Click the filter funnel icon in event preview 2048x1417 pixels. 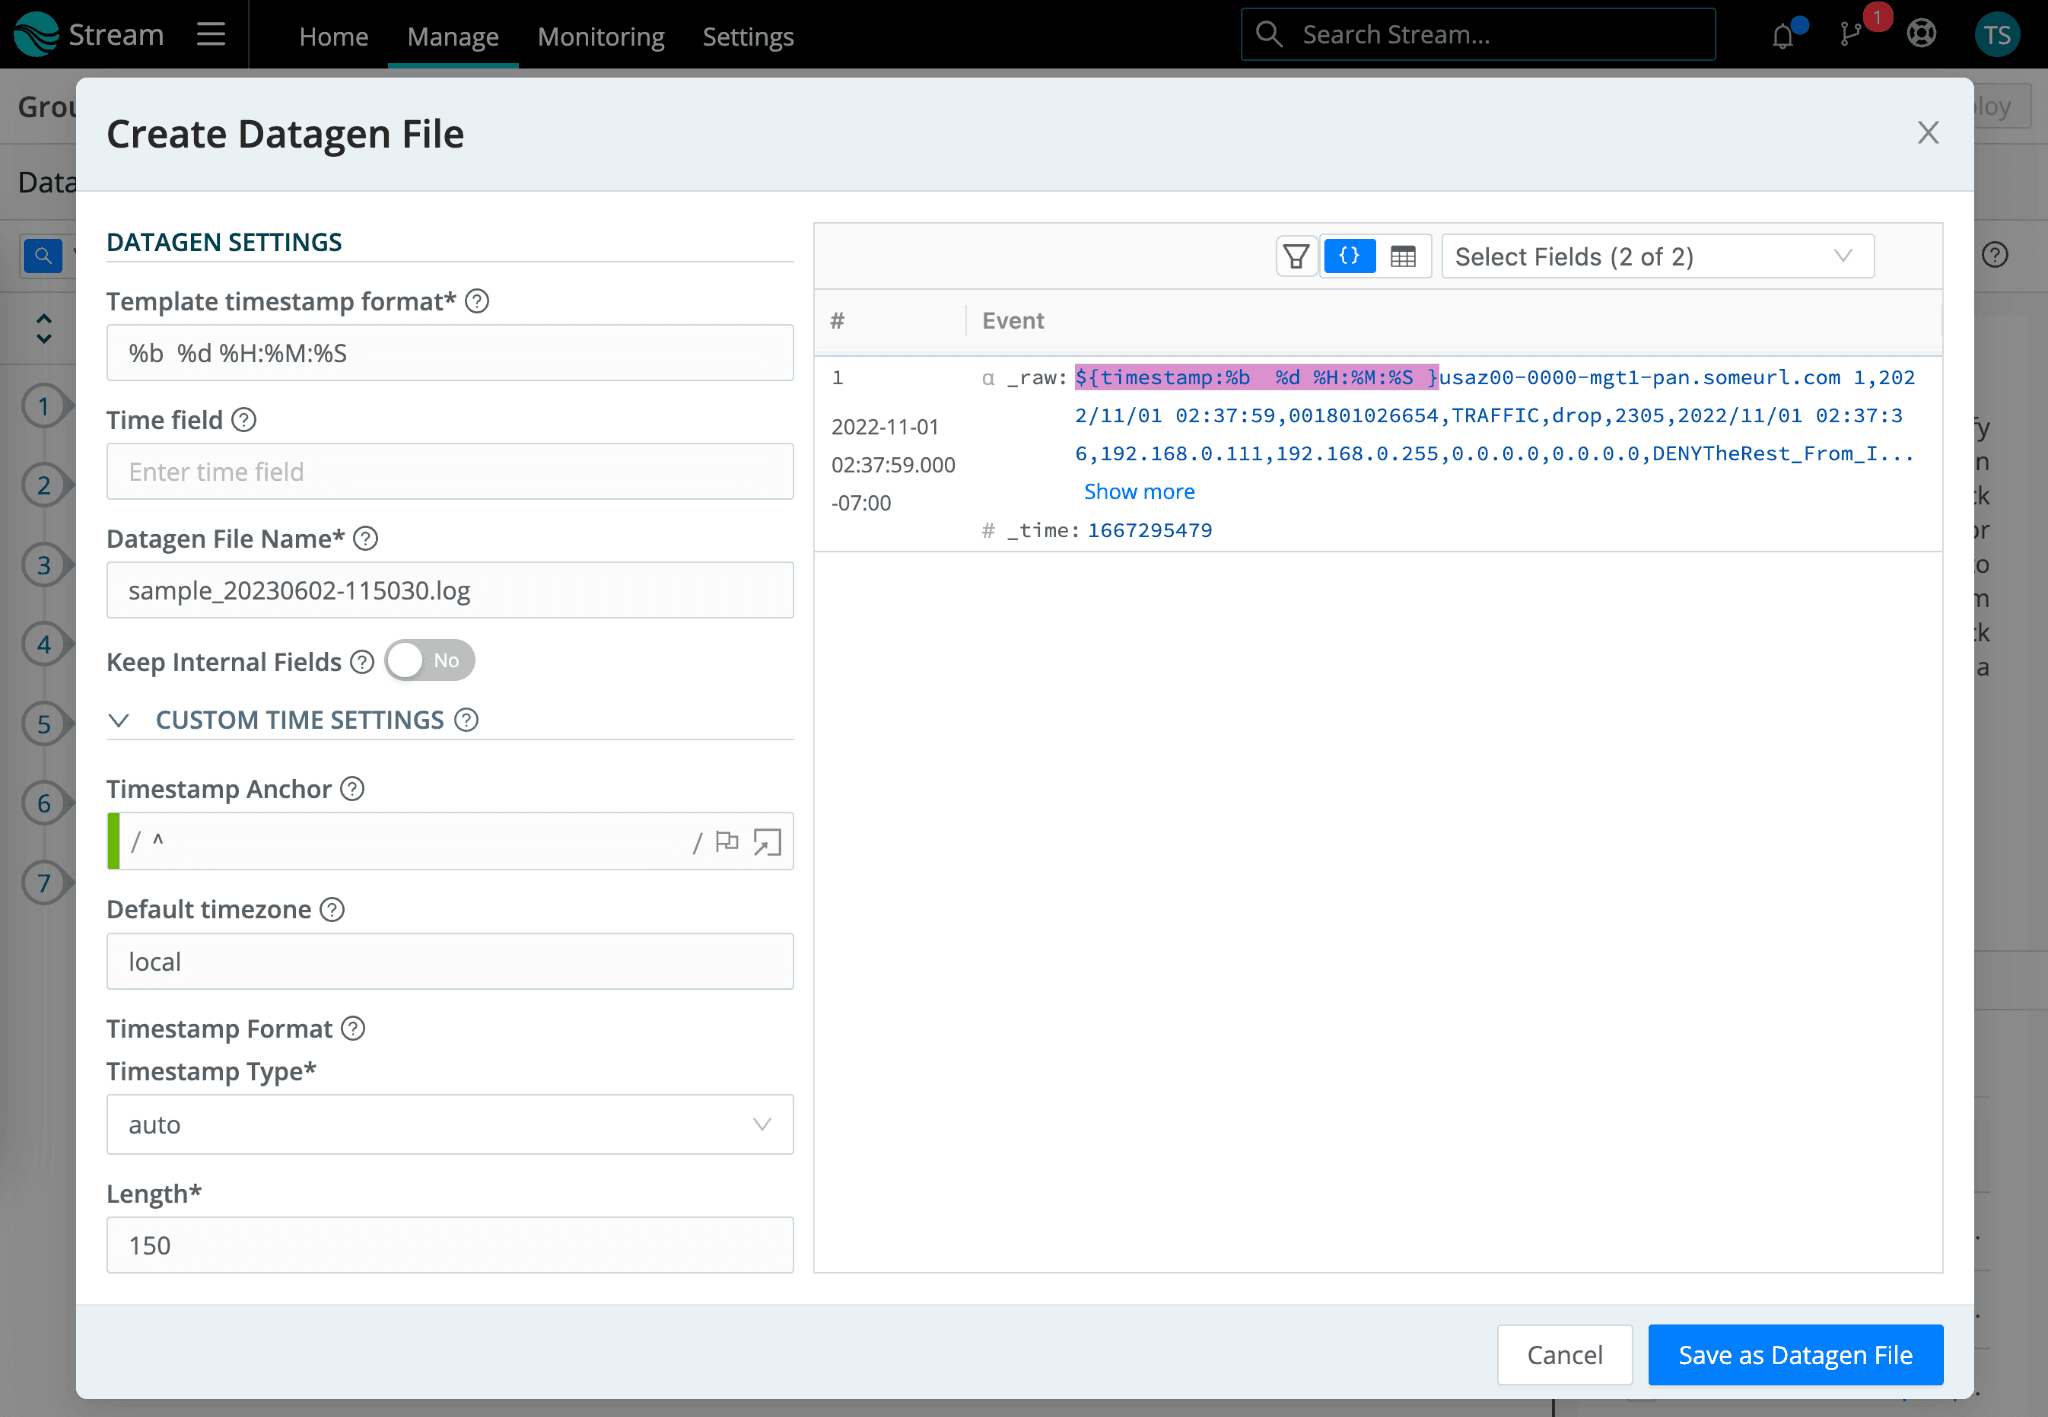coord(1296,257)
